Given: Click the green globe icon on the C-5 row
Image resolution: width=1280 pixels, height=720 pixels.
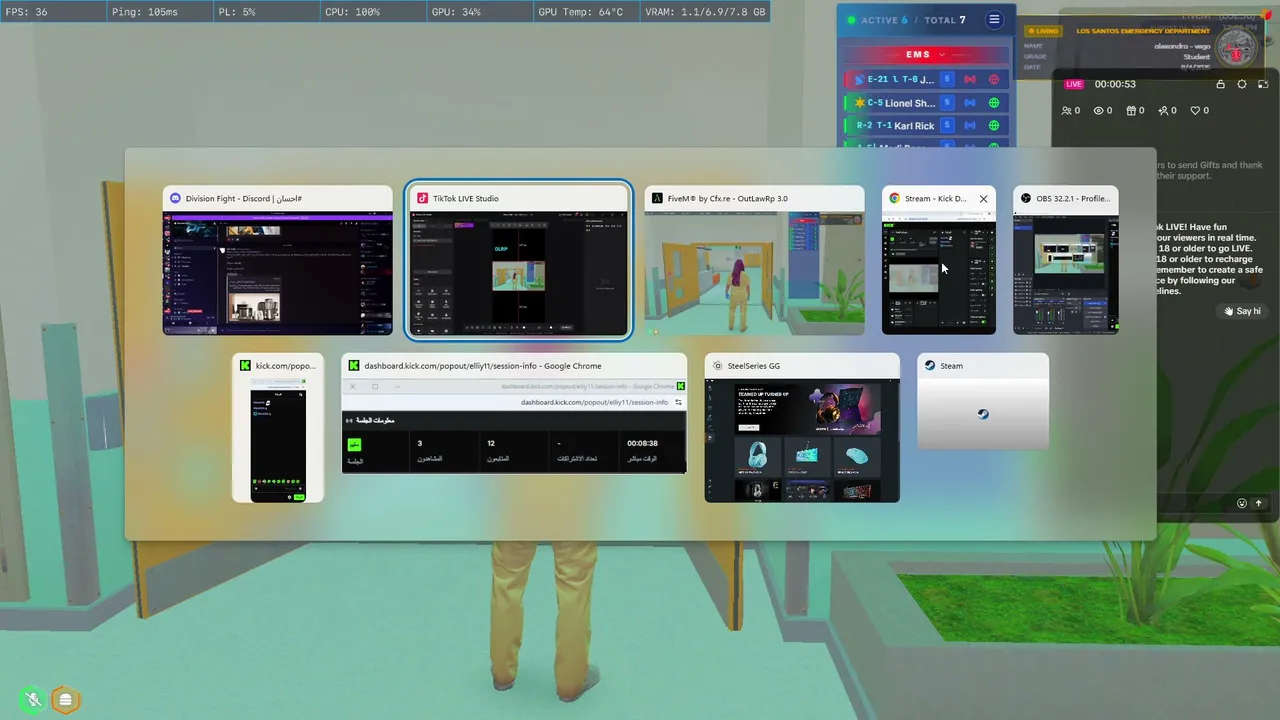Looking at the screenshot, I should (x=994, y=103).
